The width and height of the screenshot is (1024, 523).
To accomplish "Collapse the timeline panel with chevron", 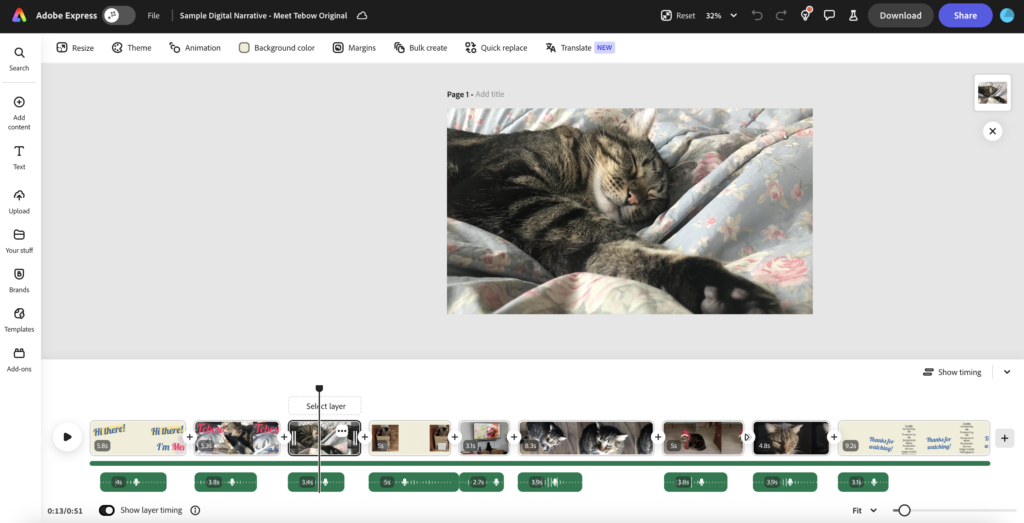I will [x=1007, y=372].
